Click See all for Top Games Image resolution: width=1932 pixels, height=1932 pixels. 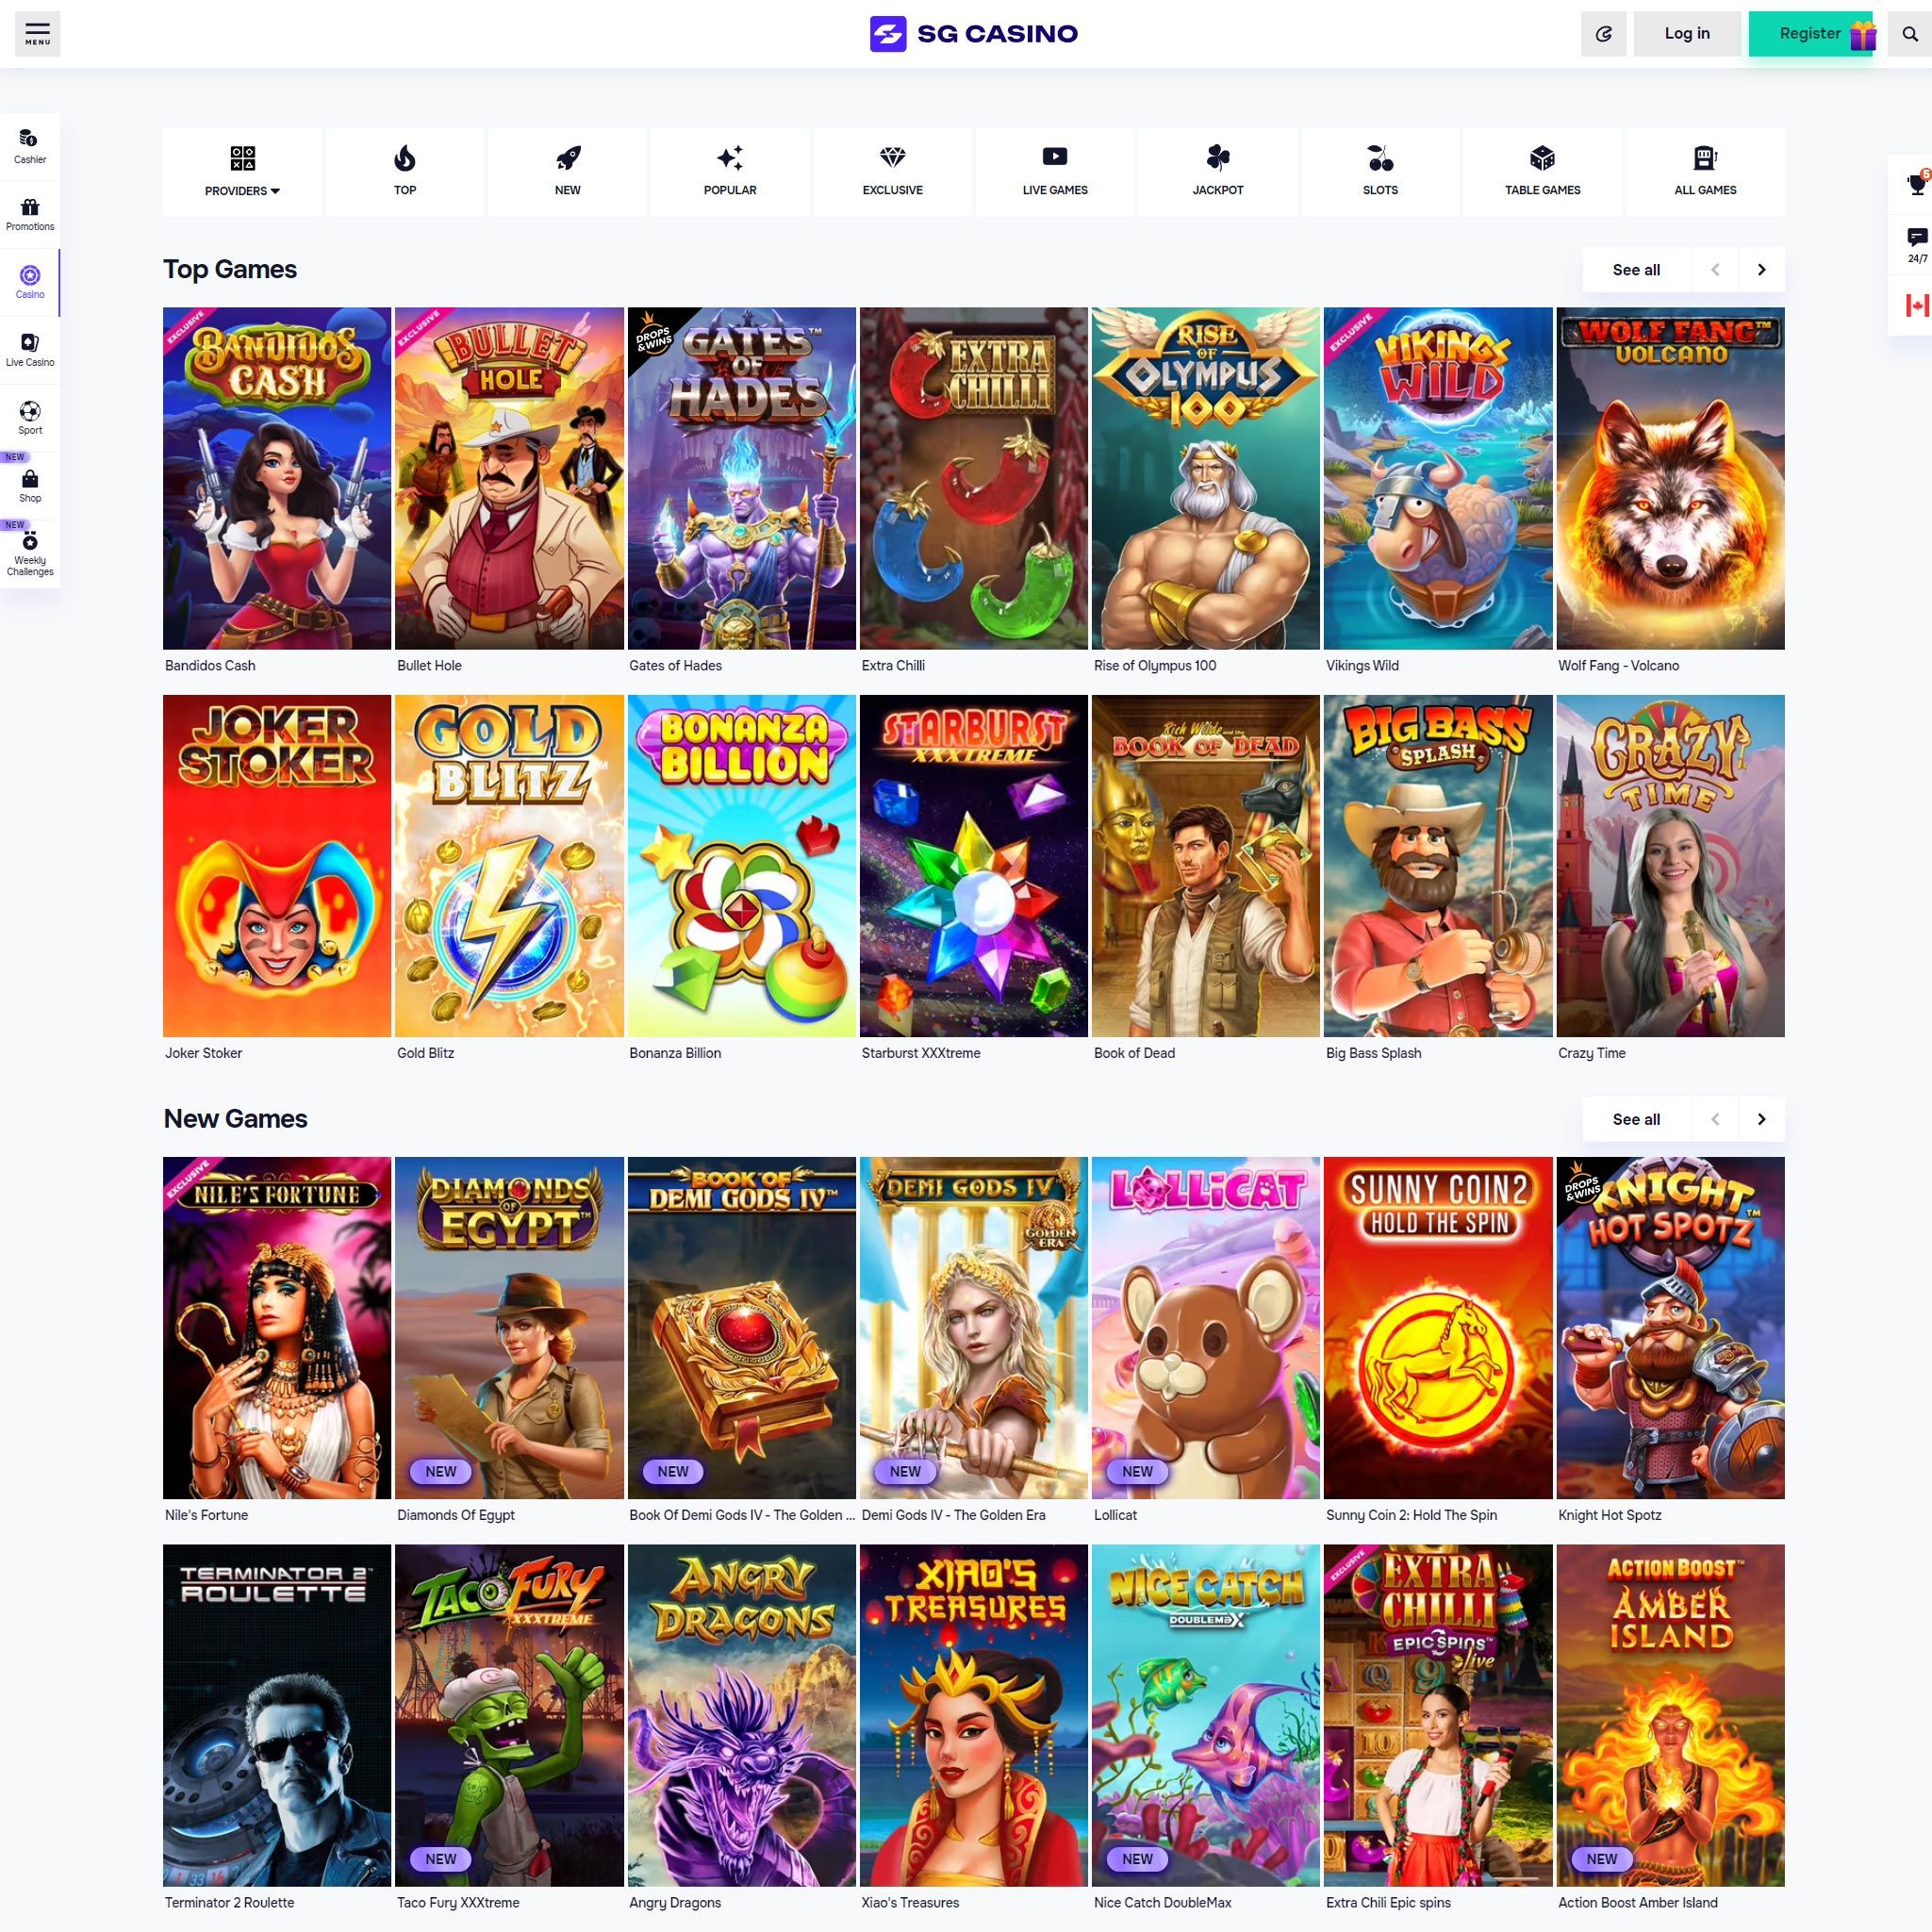(1635, 270)
